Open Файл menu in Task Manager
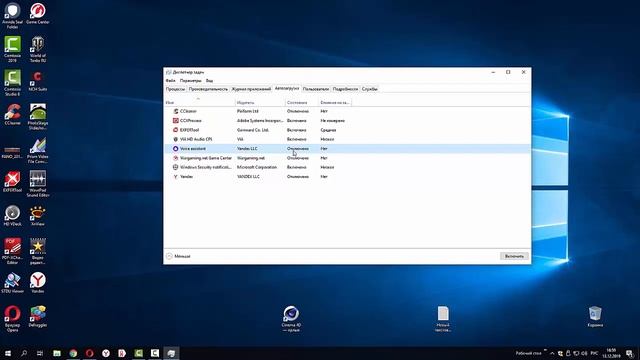 coord(170,81)
